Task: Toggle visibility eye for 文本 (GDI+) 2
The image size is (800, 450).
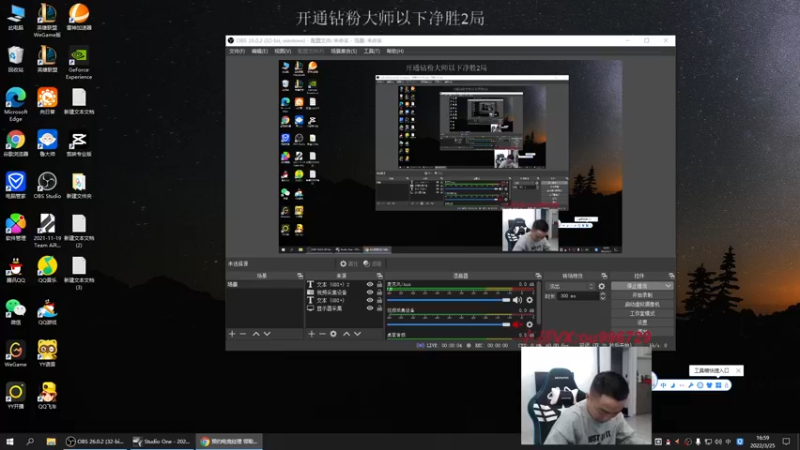Action: pyautogui.click(x=370, y=285)
